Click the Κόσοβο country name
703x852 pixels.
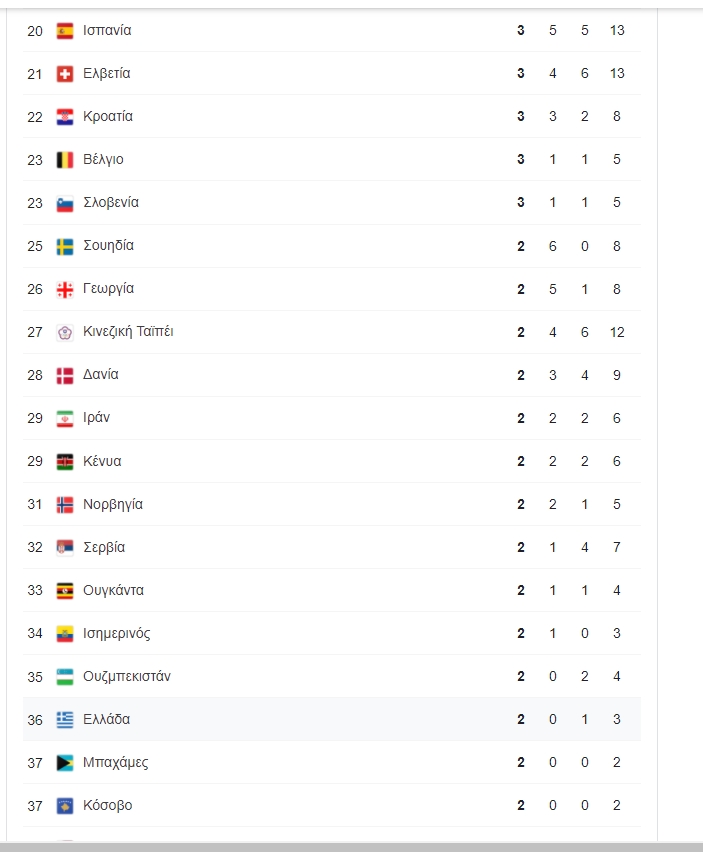[107, 805]
